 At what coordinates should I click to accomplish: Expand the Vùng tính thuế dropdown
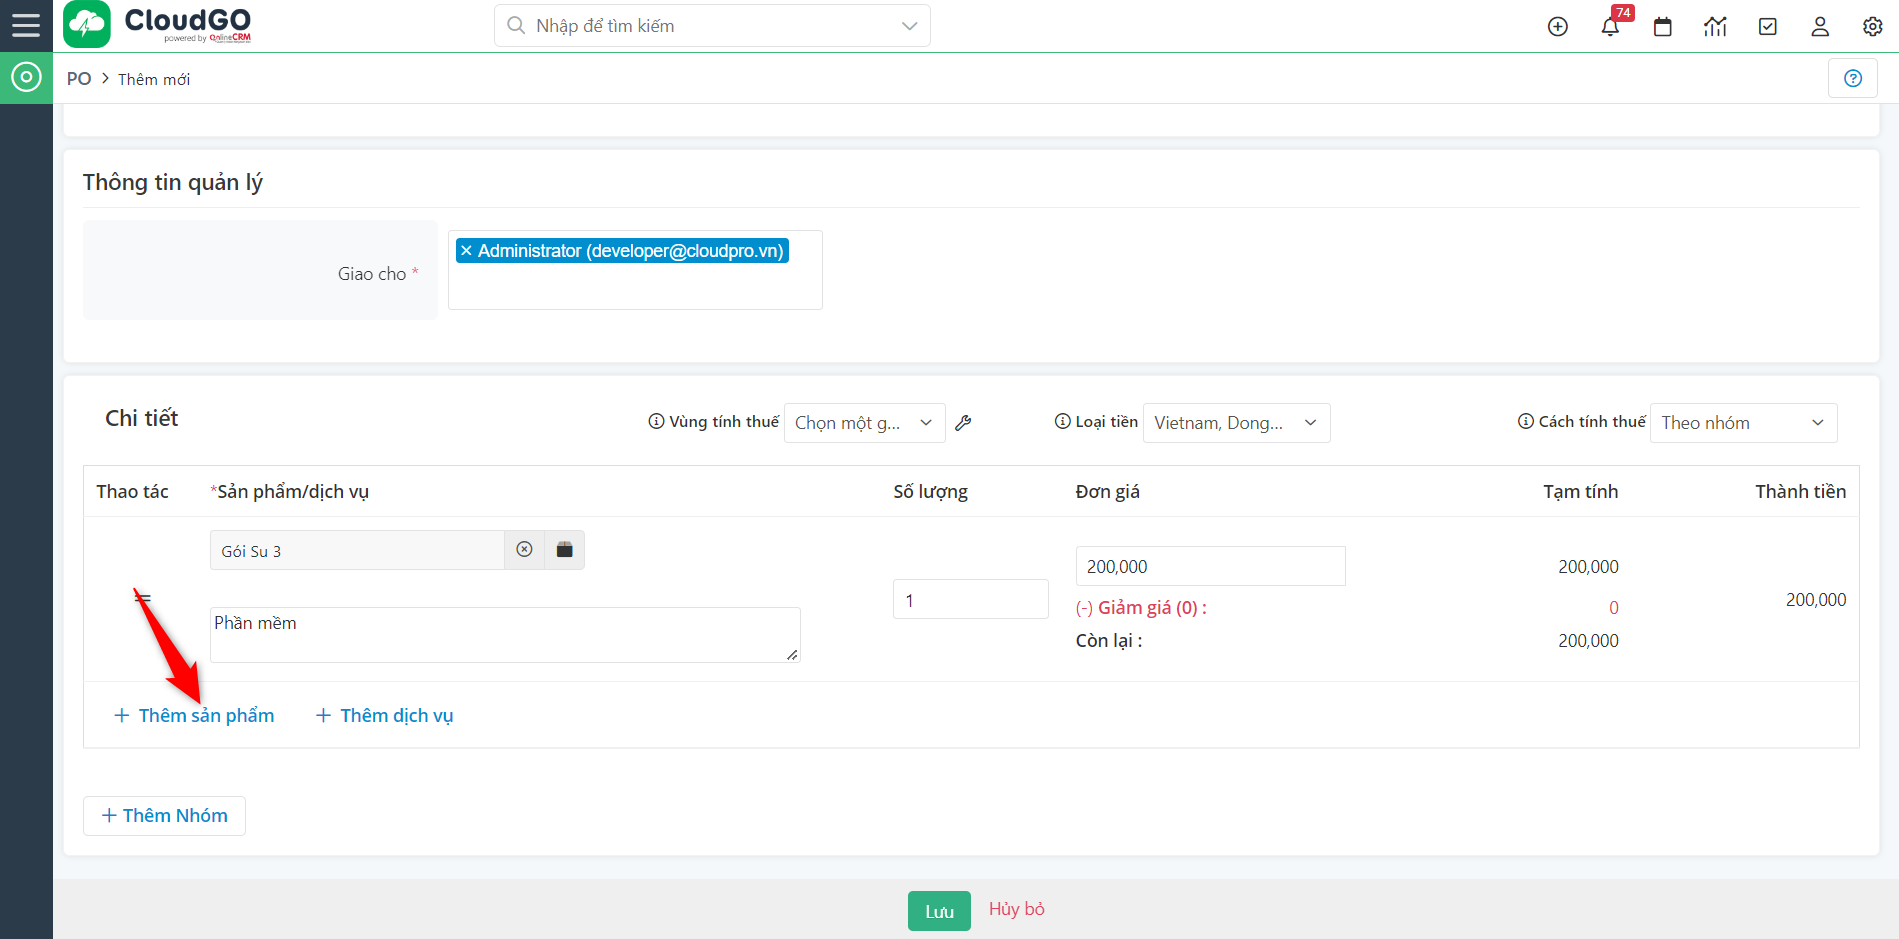863,423
